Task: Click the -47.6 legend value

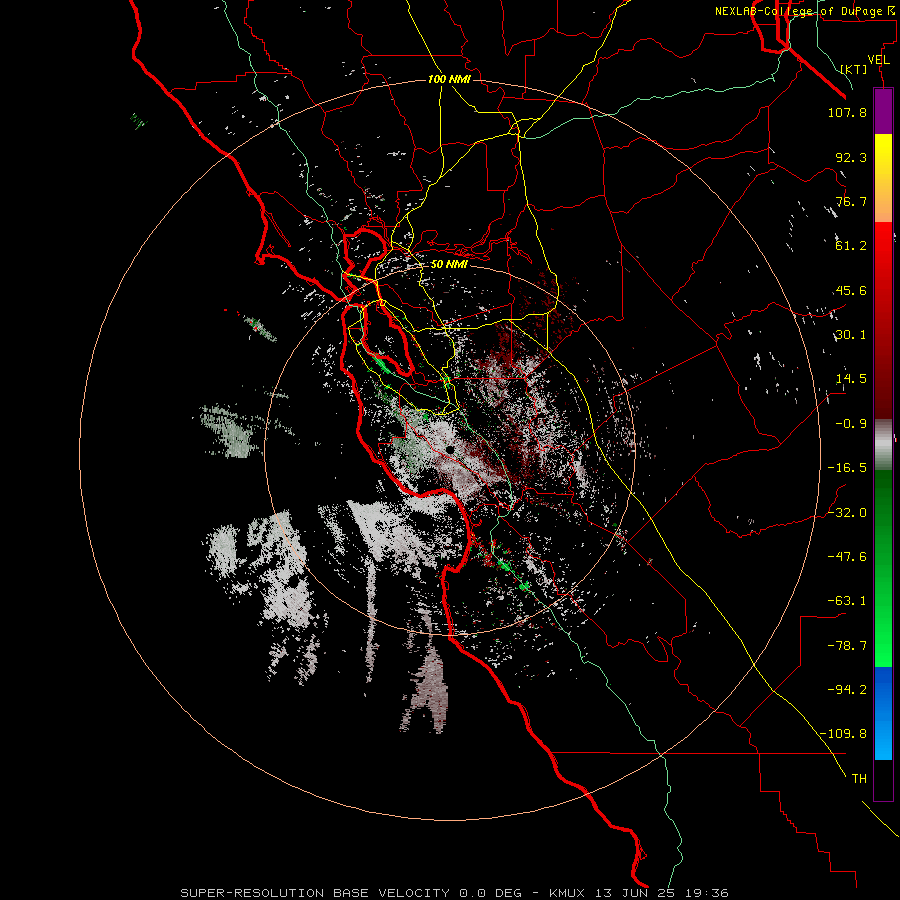Action: pos(847,557)
